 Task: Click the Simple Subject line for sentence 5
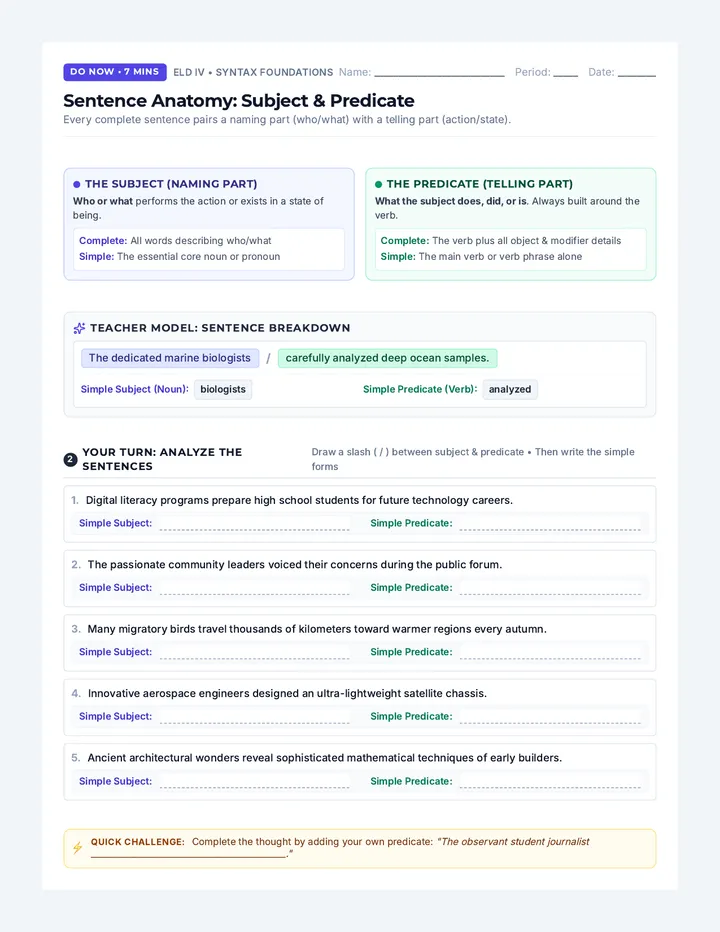tap(254, 782)
